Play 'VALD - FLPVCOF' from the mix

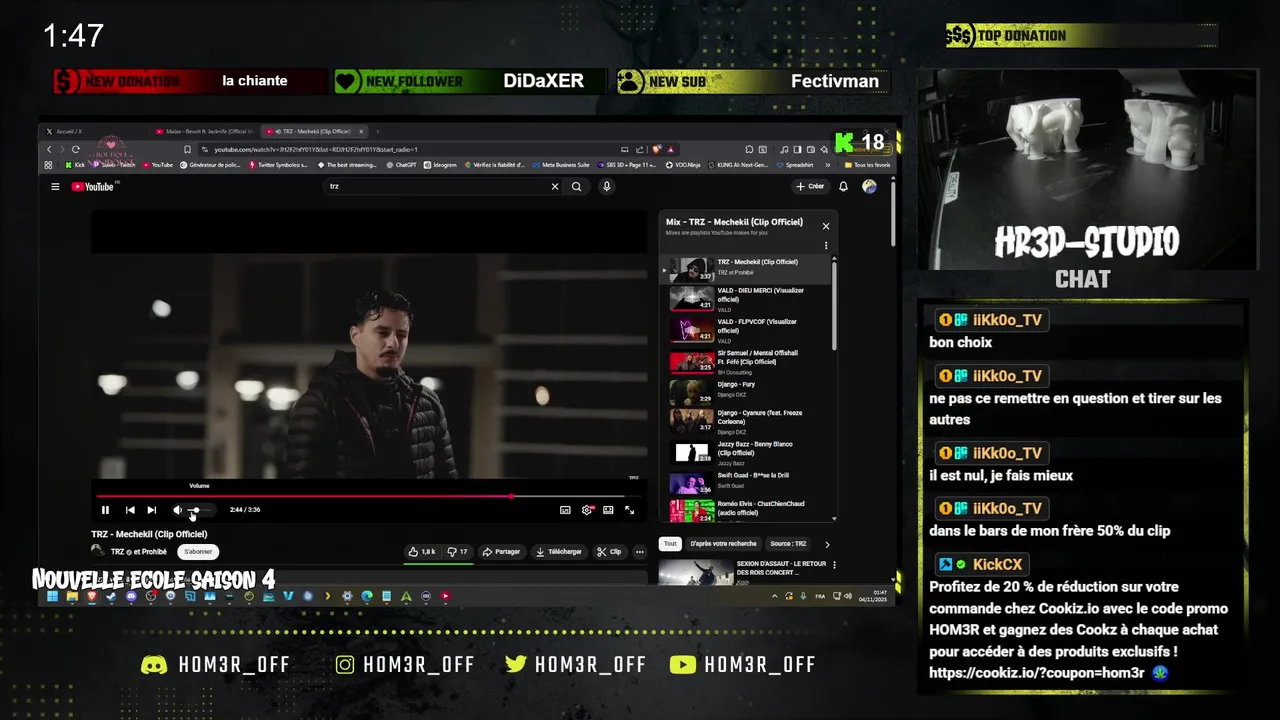747,330
